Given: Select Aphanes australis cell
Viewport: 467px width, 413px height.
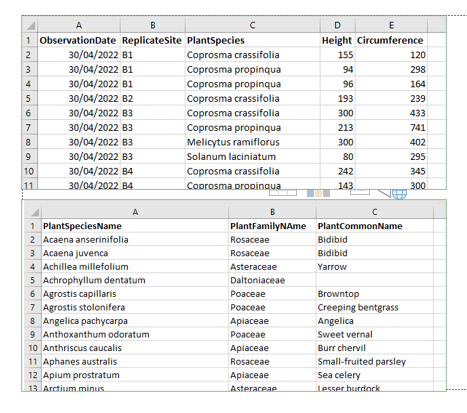Looking at the screenshot, I should (x=135, y=362).
